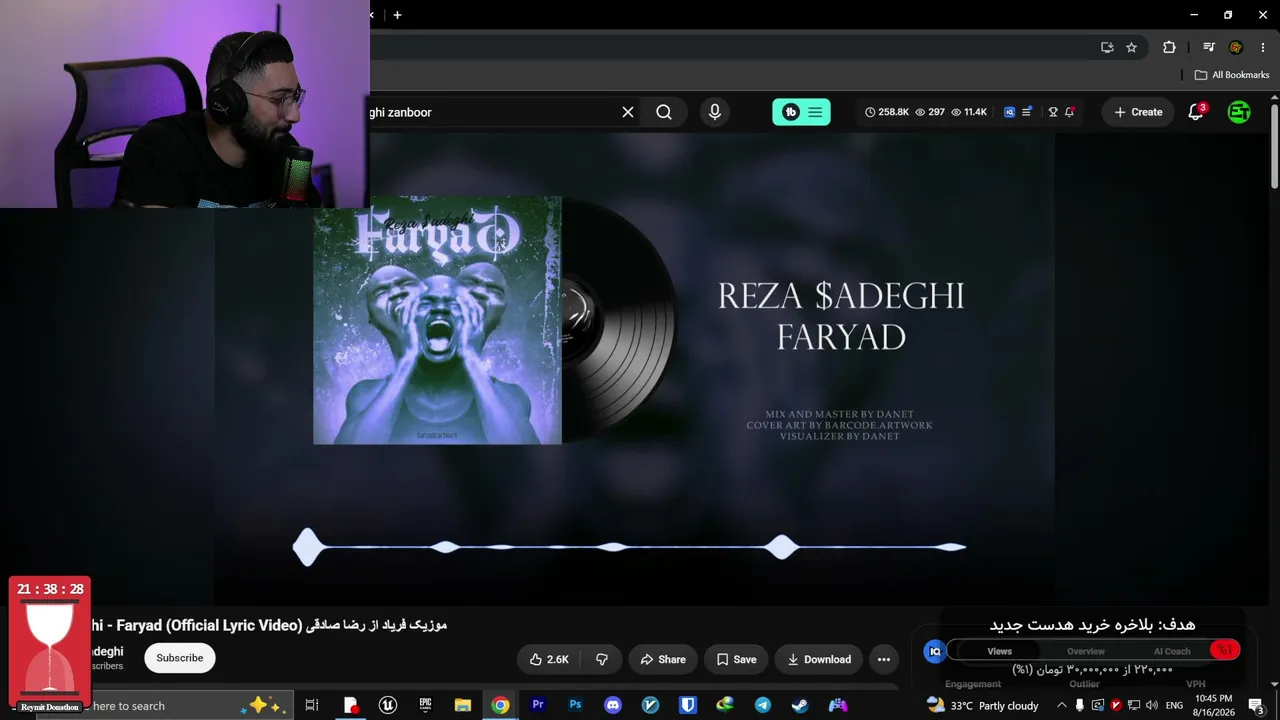Viewport: 1280px width, 720px height.
Task: Open the TubeBuddy menu button
Action: point(801,112)
